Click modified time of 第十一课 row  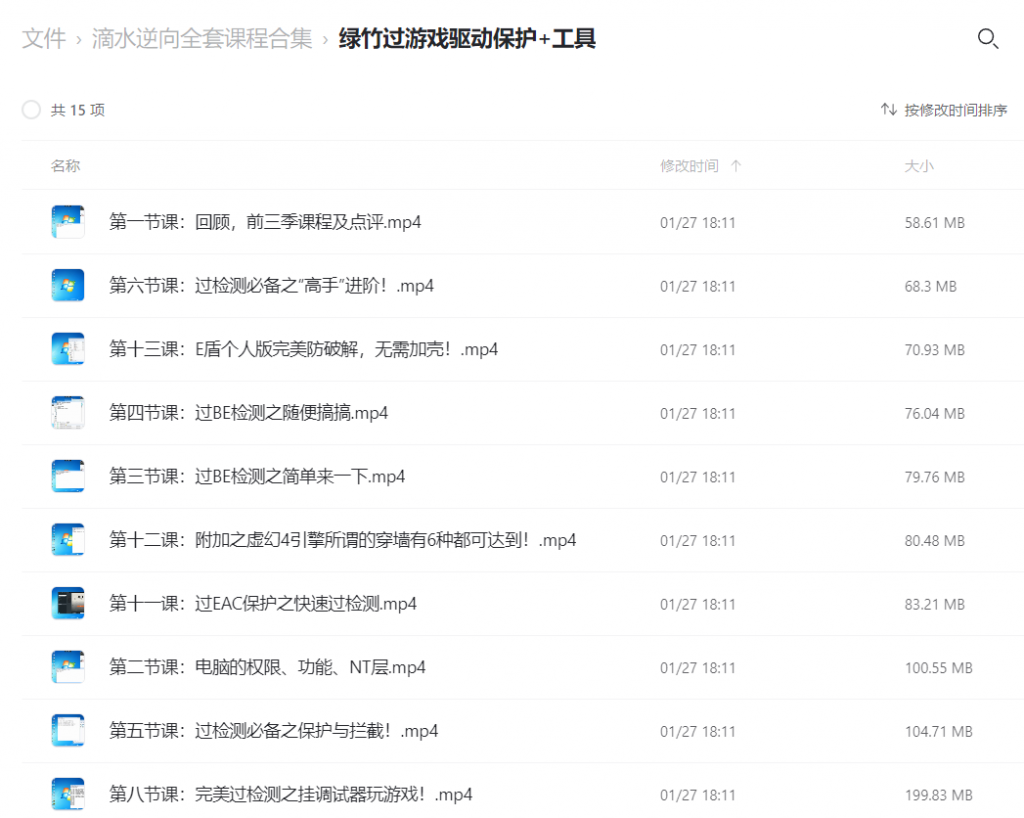[697, 605]
